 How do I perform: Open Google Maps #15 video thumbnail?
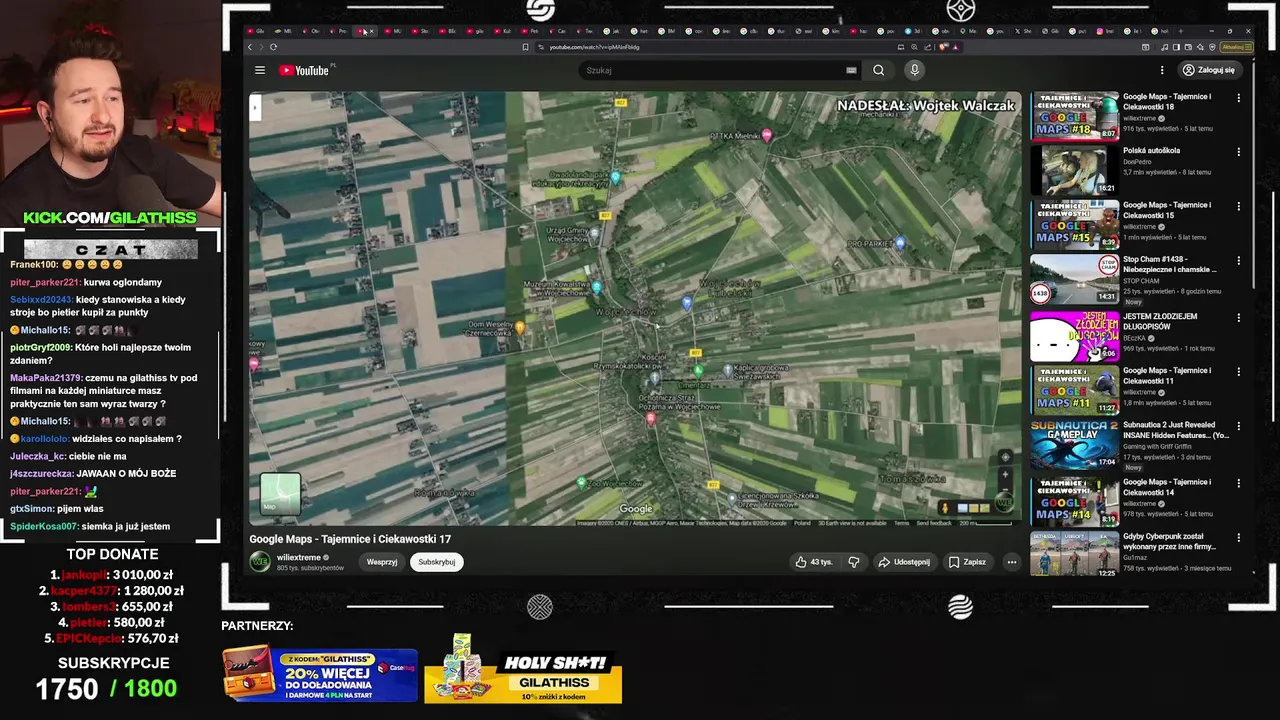click(1075, 225)
